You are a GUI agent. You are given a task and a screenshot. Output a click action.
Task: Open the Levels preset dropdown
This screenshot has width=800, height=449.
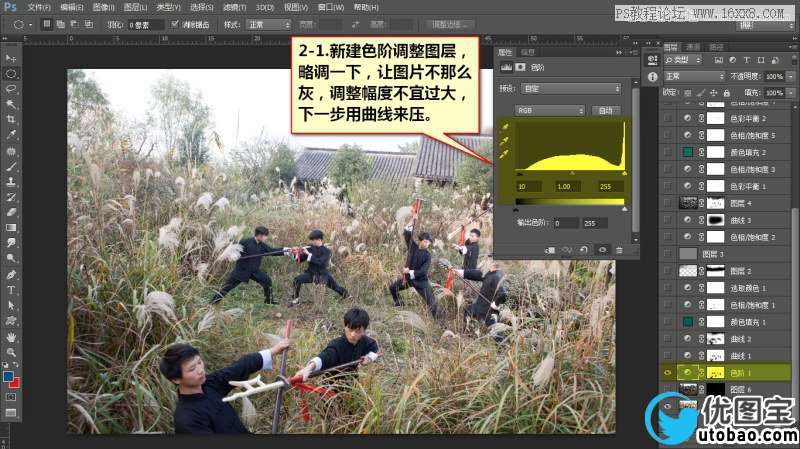pos(571,89)
